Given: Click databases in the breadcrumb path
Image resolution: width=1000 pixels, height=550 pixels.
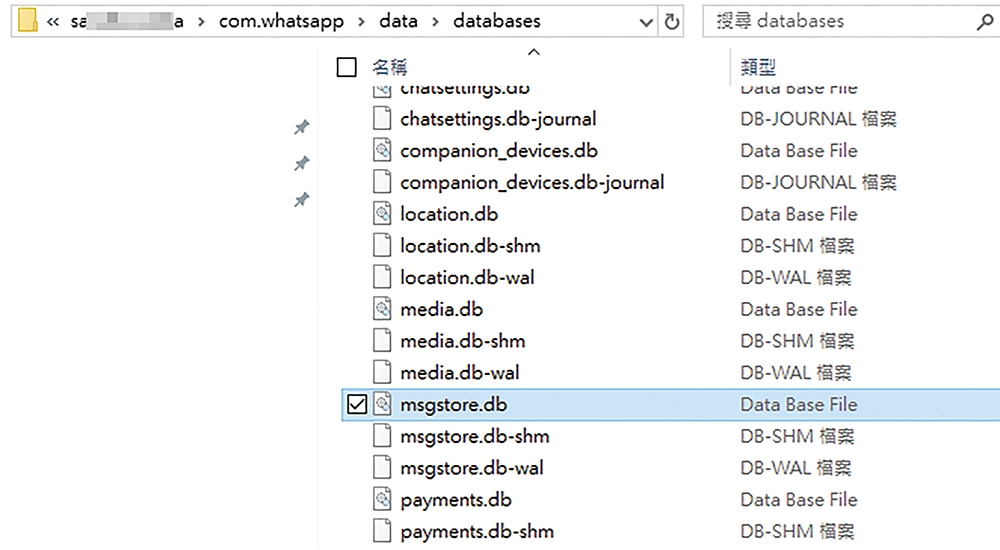Looking at the screenshot, I should [x=497, y=22].
